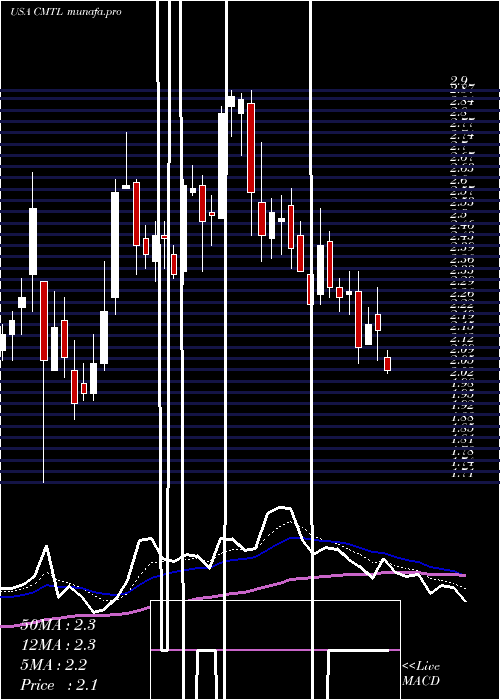The width and height of the screenshot is (500, 700).
Task: Click the '5MA : 2.2' label
Action: [53, 665]
